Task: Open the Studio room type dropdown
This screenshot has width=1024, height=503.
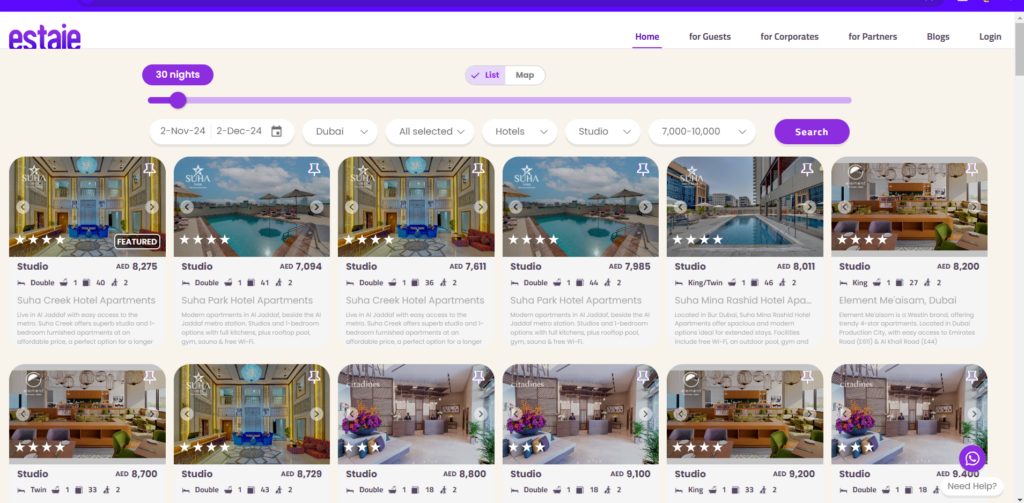Action: pos(602,131)
